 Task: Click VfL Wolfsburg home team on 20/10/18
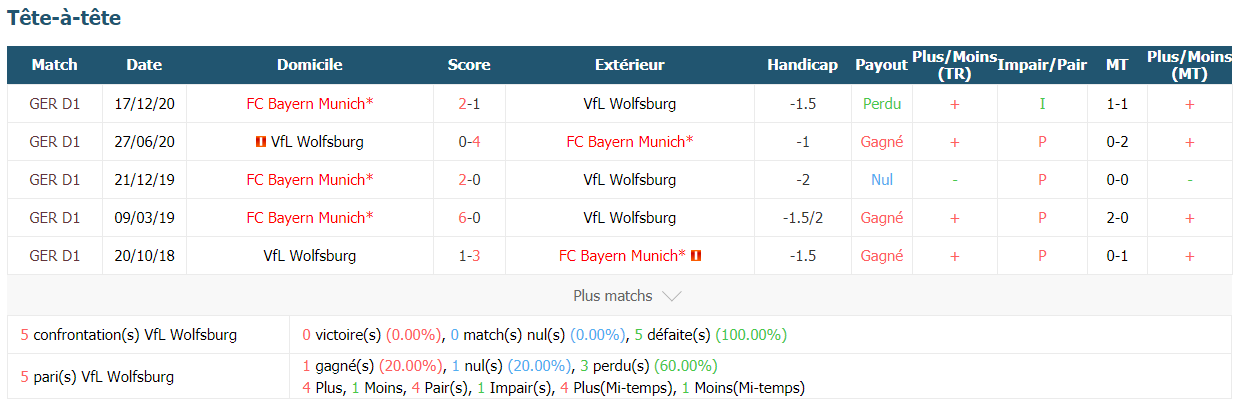tap(310, 256)
